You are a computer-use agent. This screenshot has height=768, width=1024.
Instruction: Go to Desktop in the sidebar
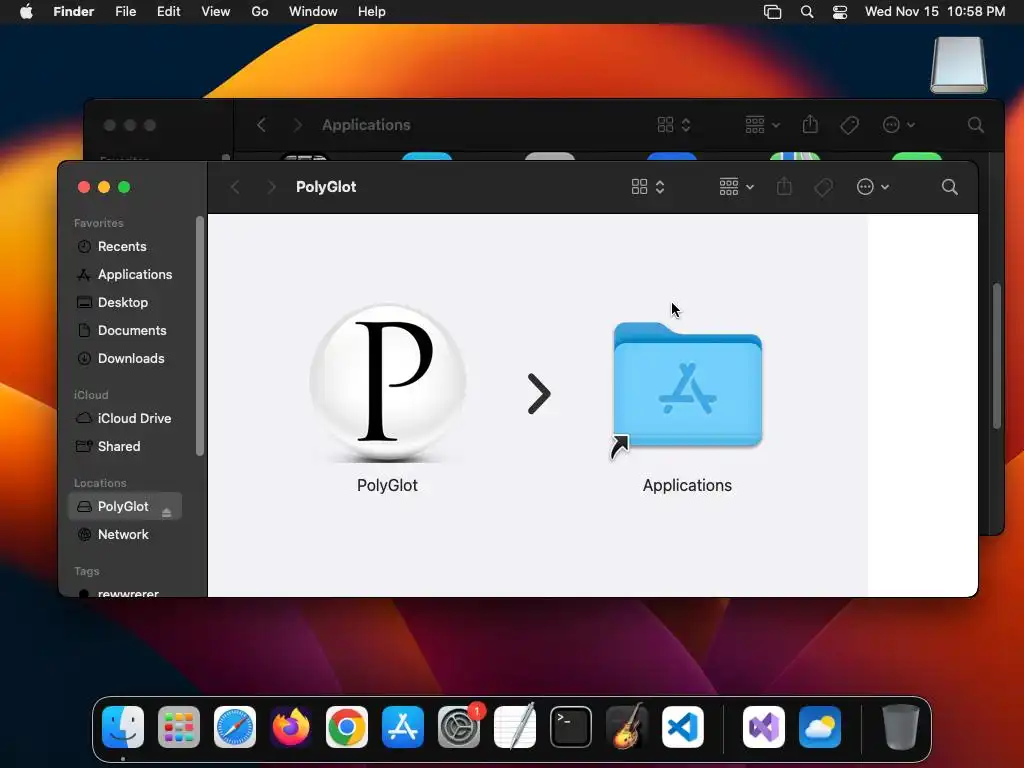point(123,302)
